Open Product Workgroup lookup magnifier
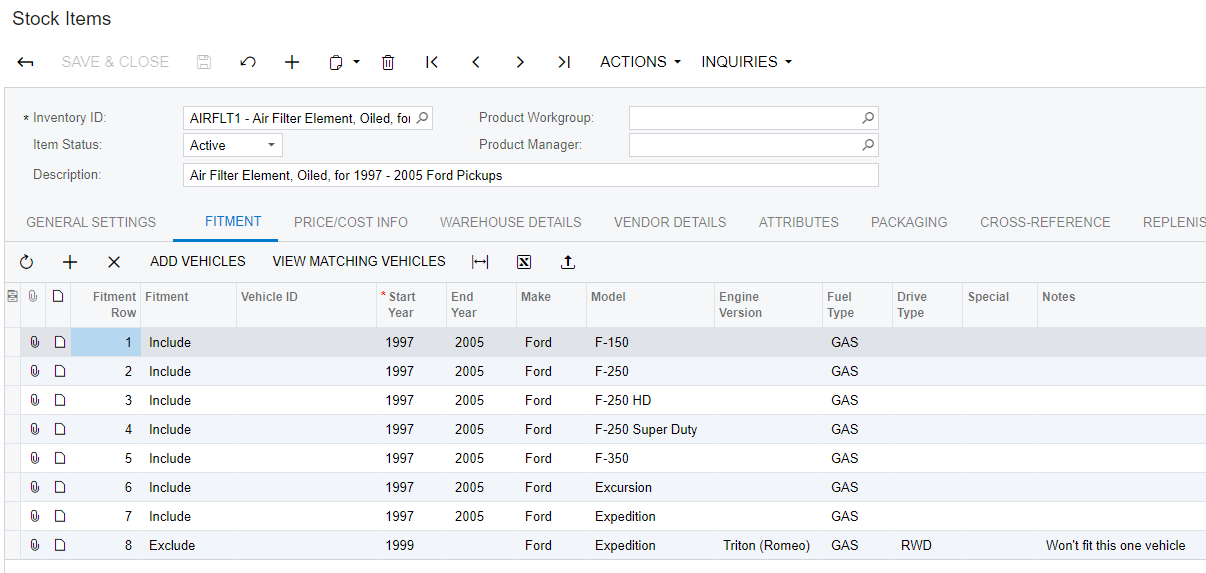 tap(868, 118)
